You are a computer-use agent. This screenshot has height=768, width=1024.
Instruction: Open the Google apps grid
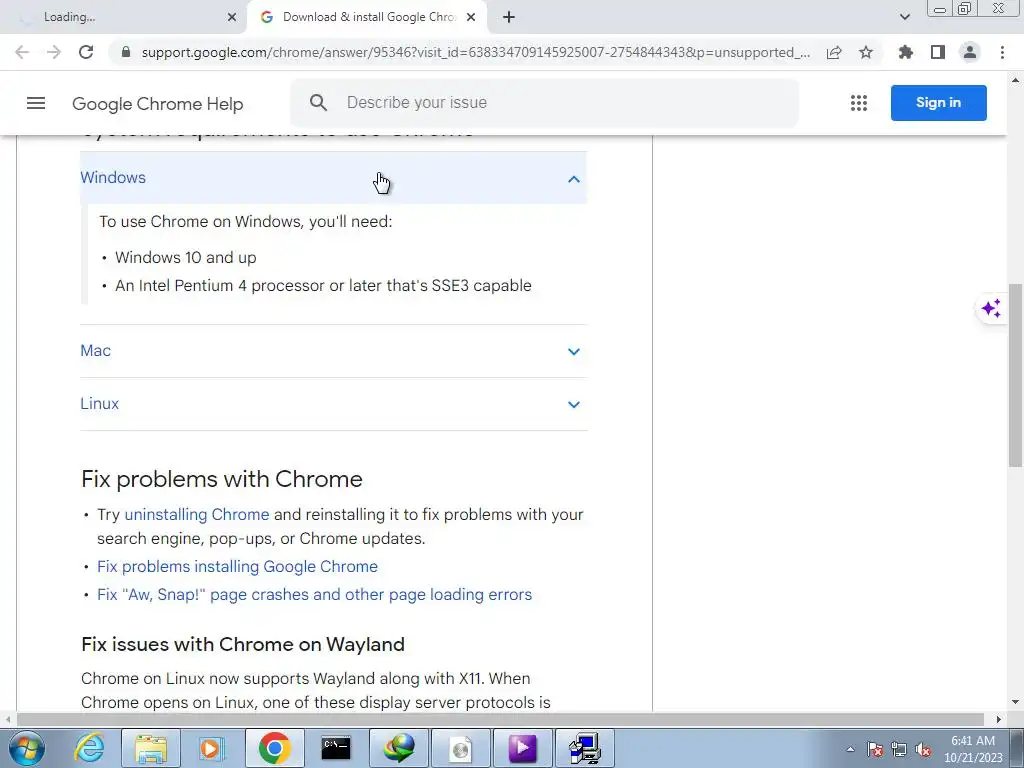click(x=859, y=103)
